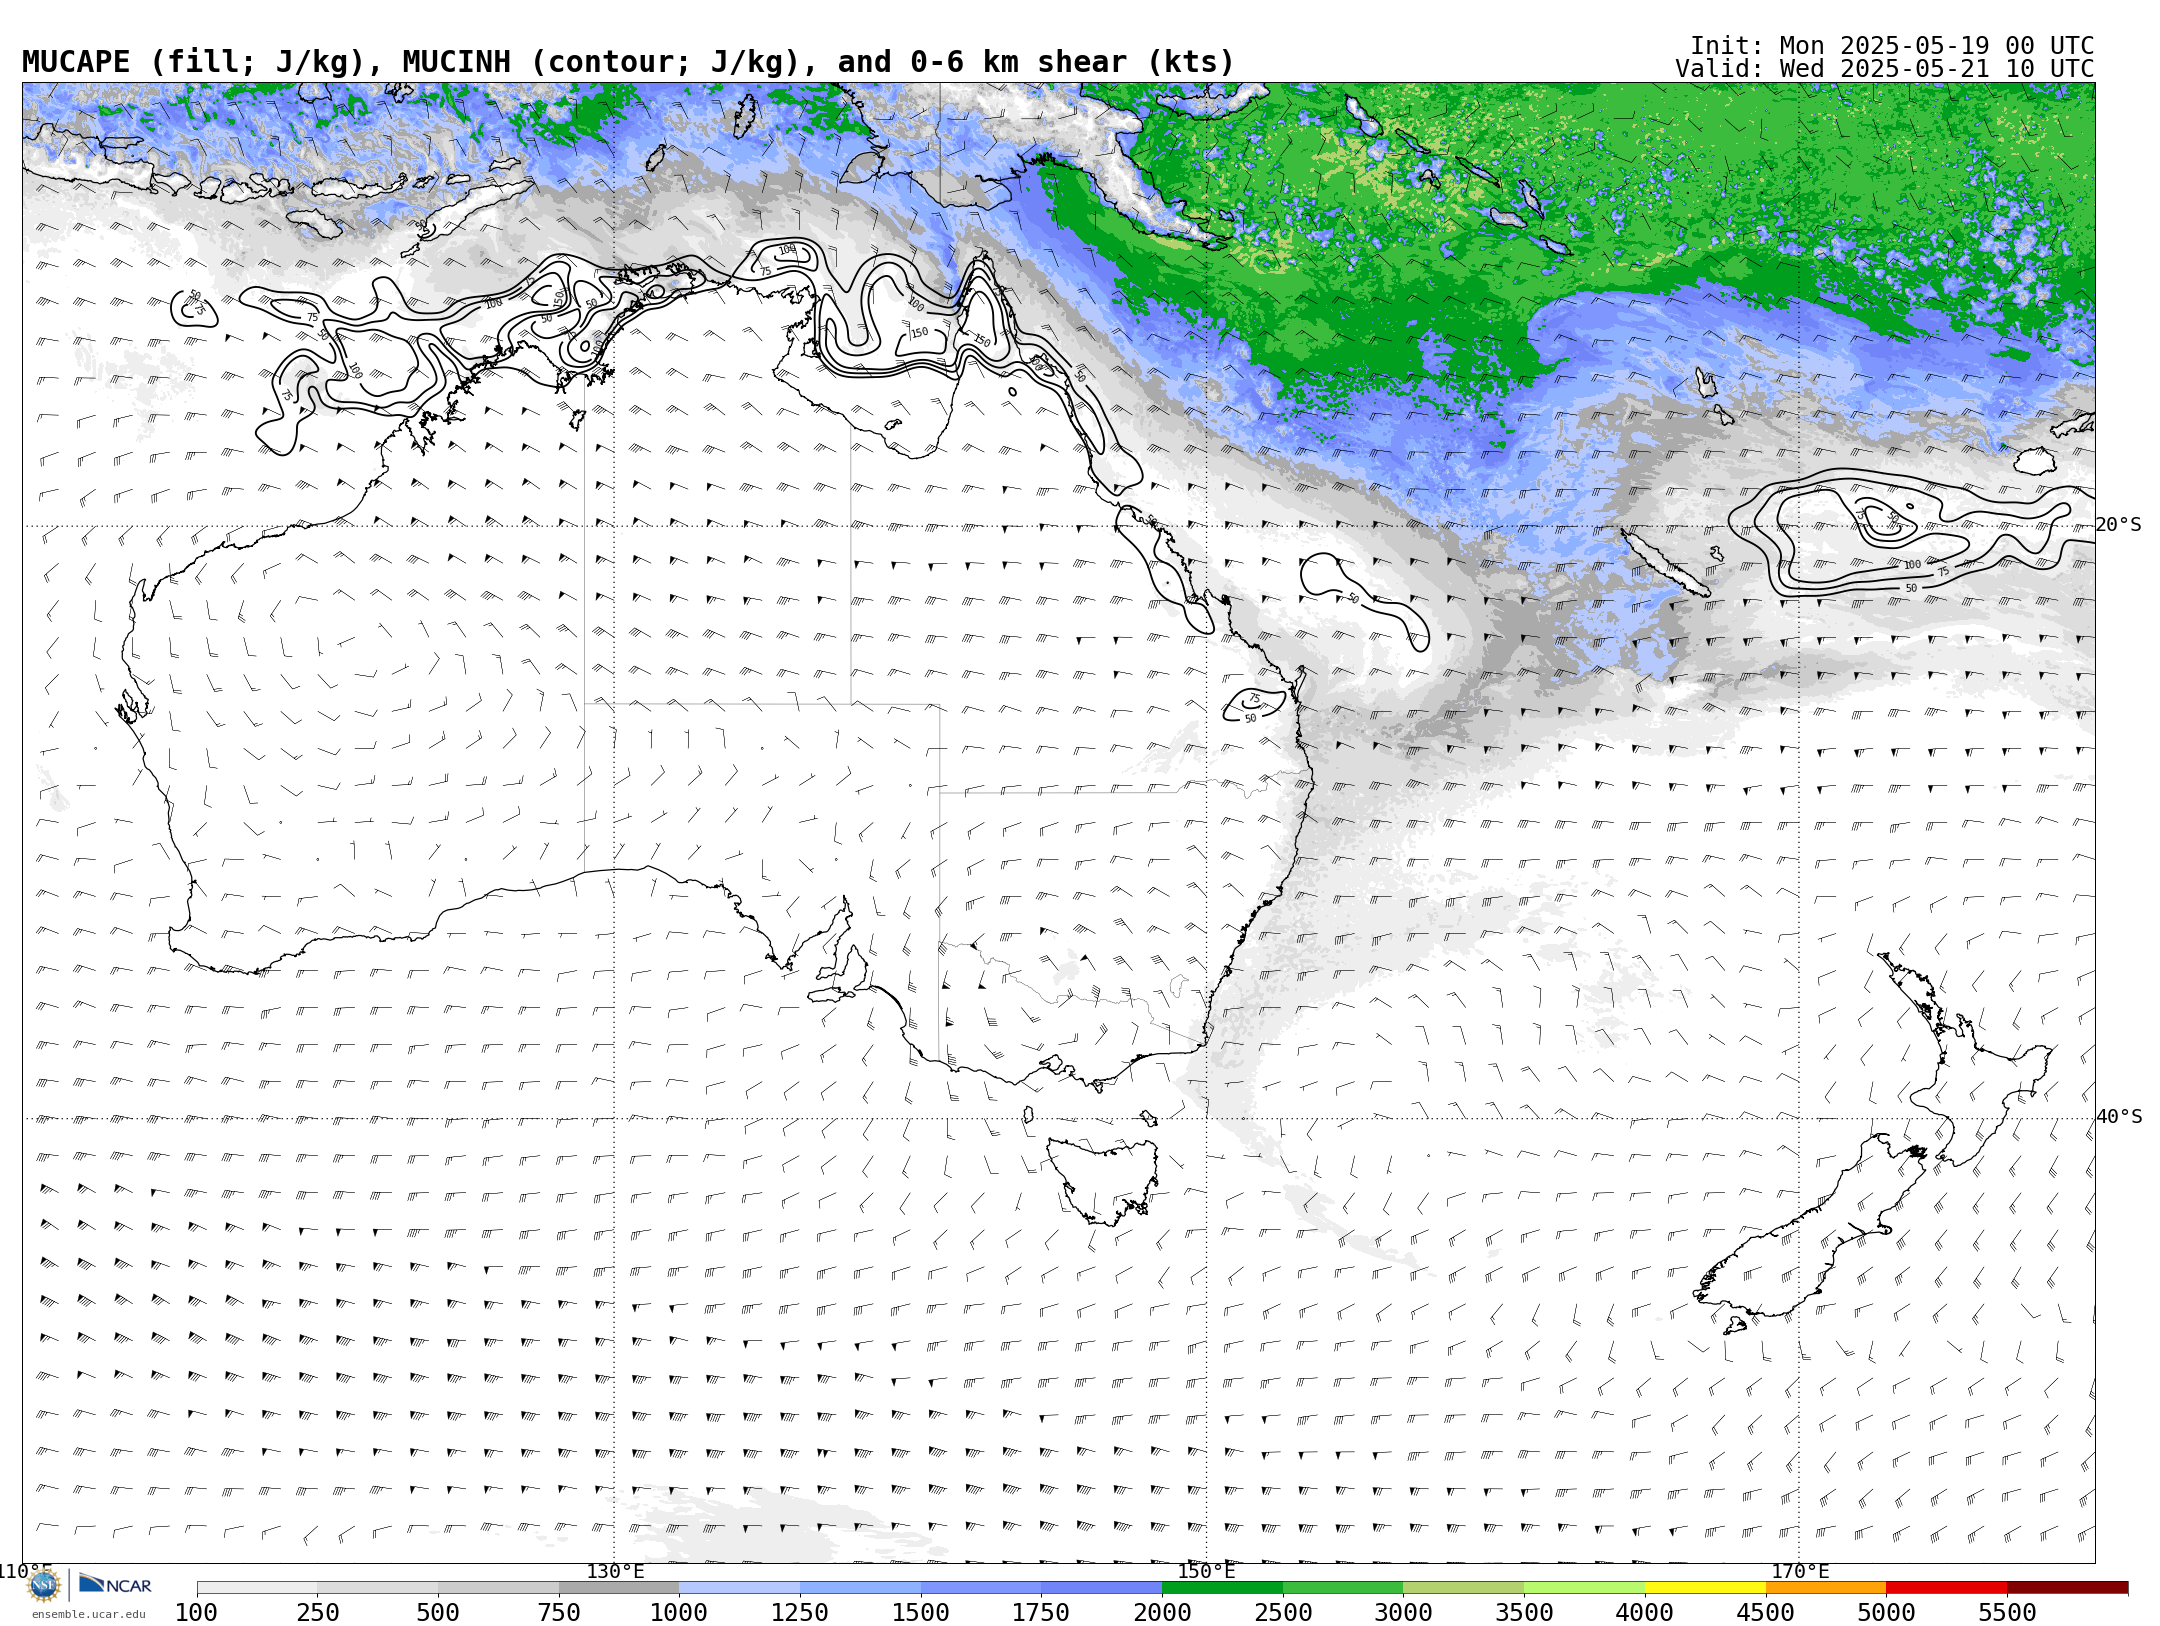Pick the dark green 2000–2500 colorbar swatch
The height and width of the screenshot is (1626, 2160).
1222,1588
